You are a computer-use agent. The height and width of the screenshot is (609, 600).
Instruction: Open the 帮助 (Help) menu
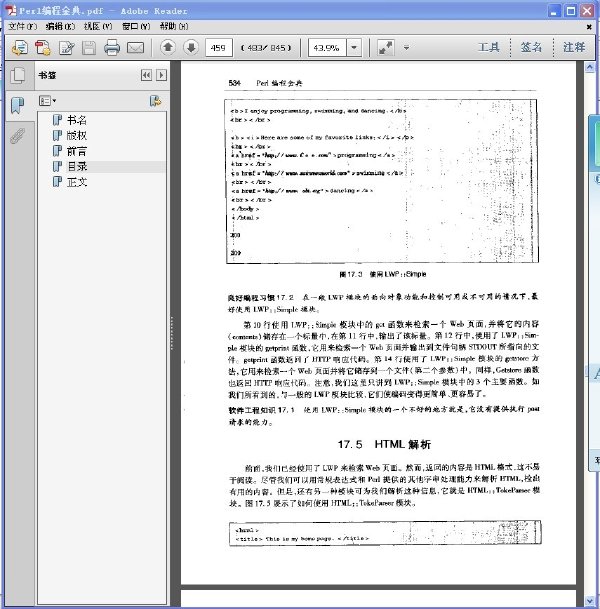174,26
